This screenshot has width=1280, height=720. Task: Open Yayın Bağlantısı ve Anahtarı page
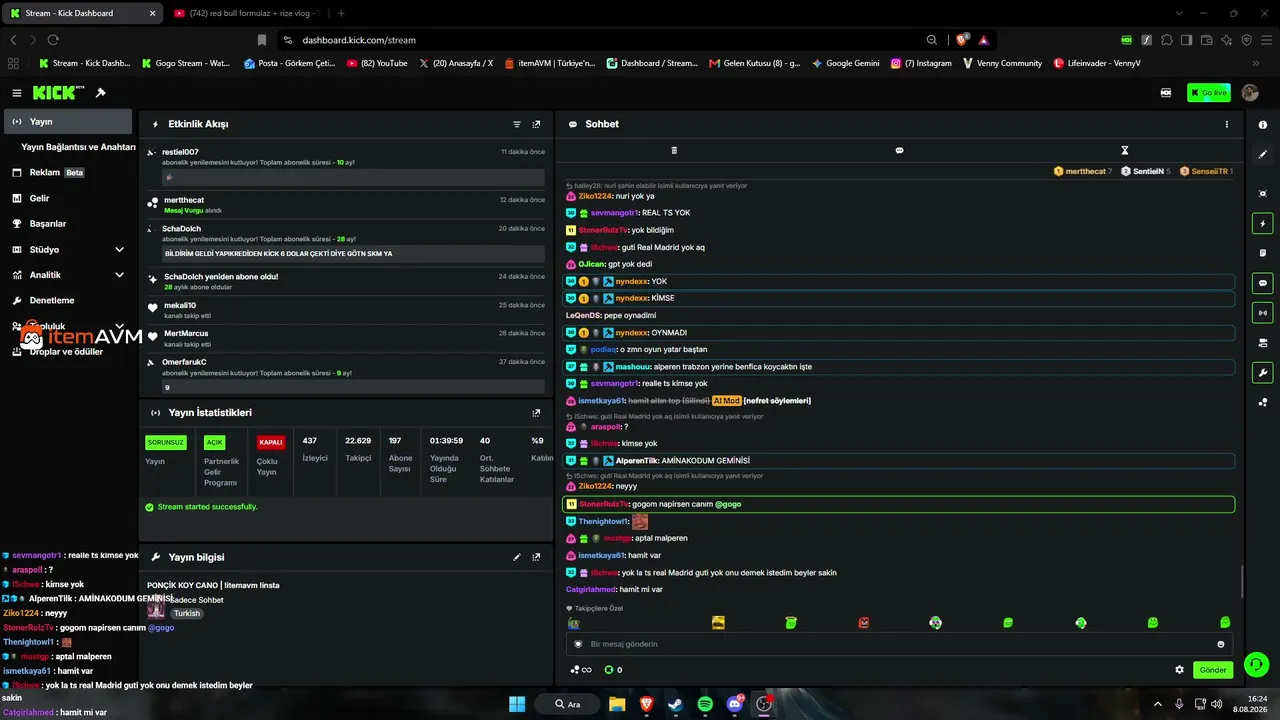click(x=78, y=147)
